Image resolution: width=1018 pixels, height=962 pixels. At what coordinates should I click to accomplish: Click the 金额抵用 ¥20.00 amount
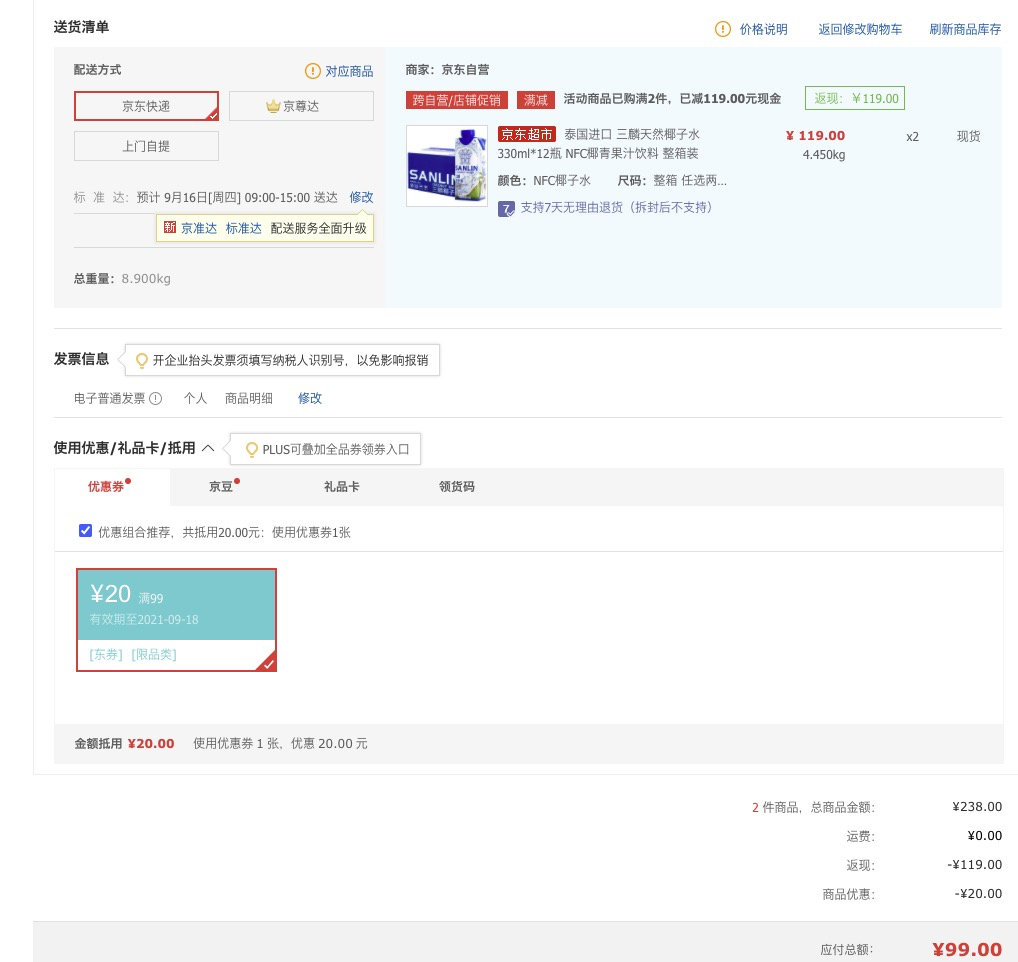tap(151, 744)
